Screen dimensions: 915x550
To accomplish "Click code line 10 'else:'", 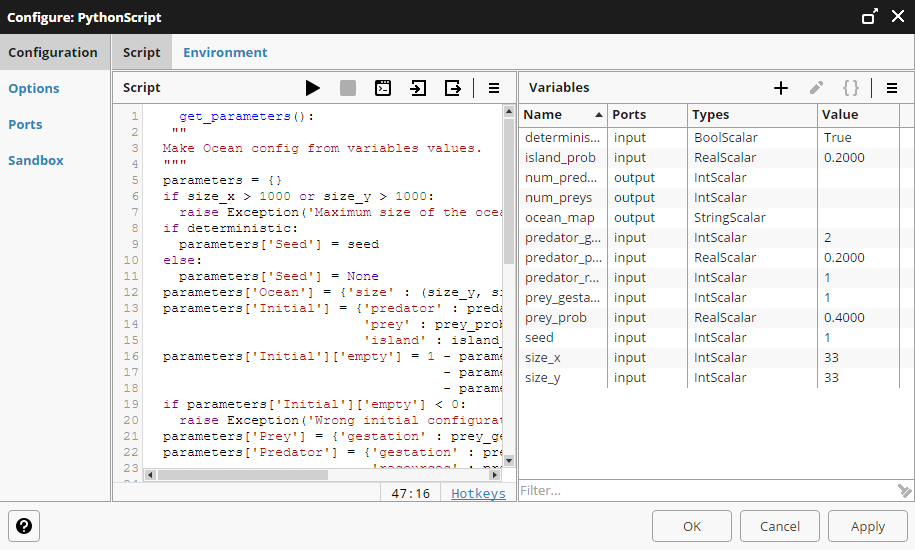I will 182,260.
